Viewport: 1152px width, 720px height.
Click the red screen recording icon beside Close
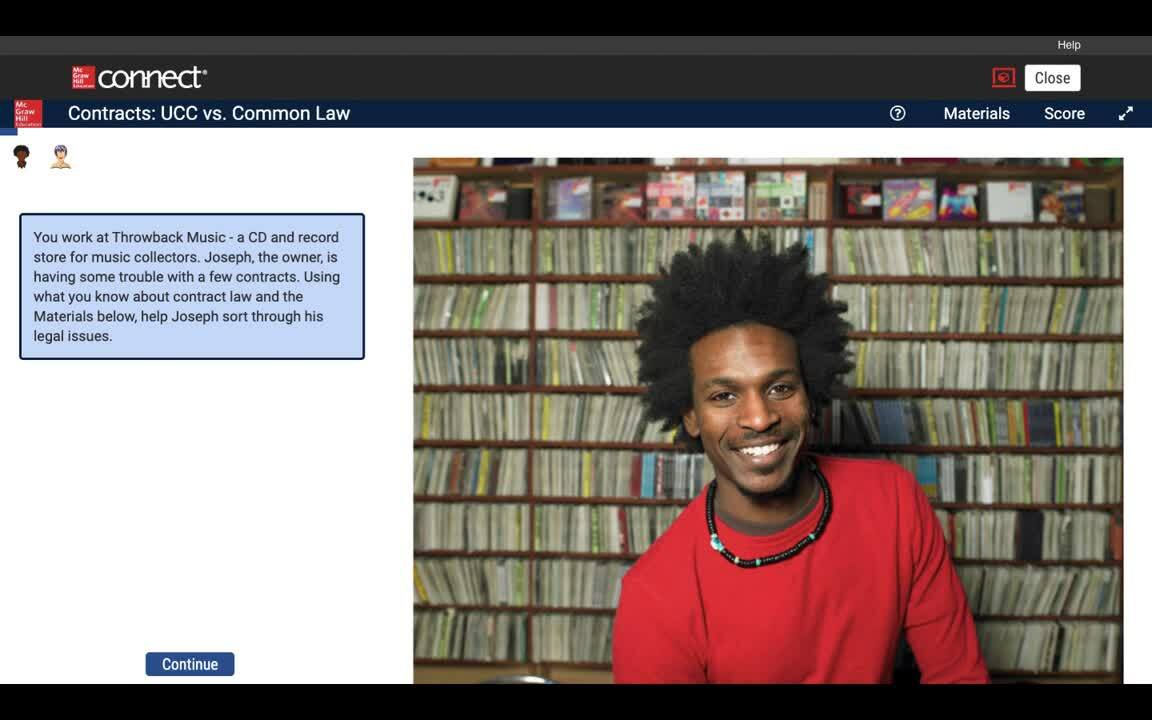1003,78
